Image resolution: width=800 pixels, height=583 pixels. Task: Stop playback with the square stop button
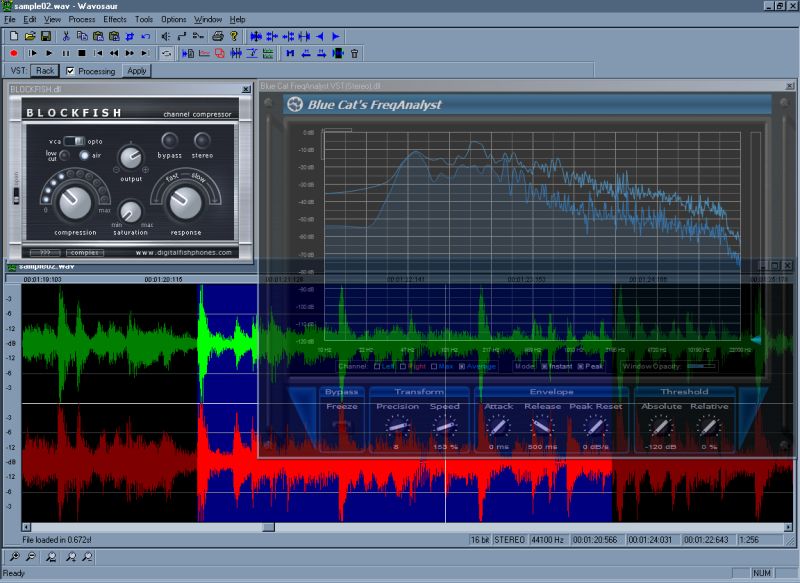(x=82, y=53)
